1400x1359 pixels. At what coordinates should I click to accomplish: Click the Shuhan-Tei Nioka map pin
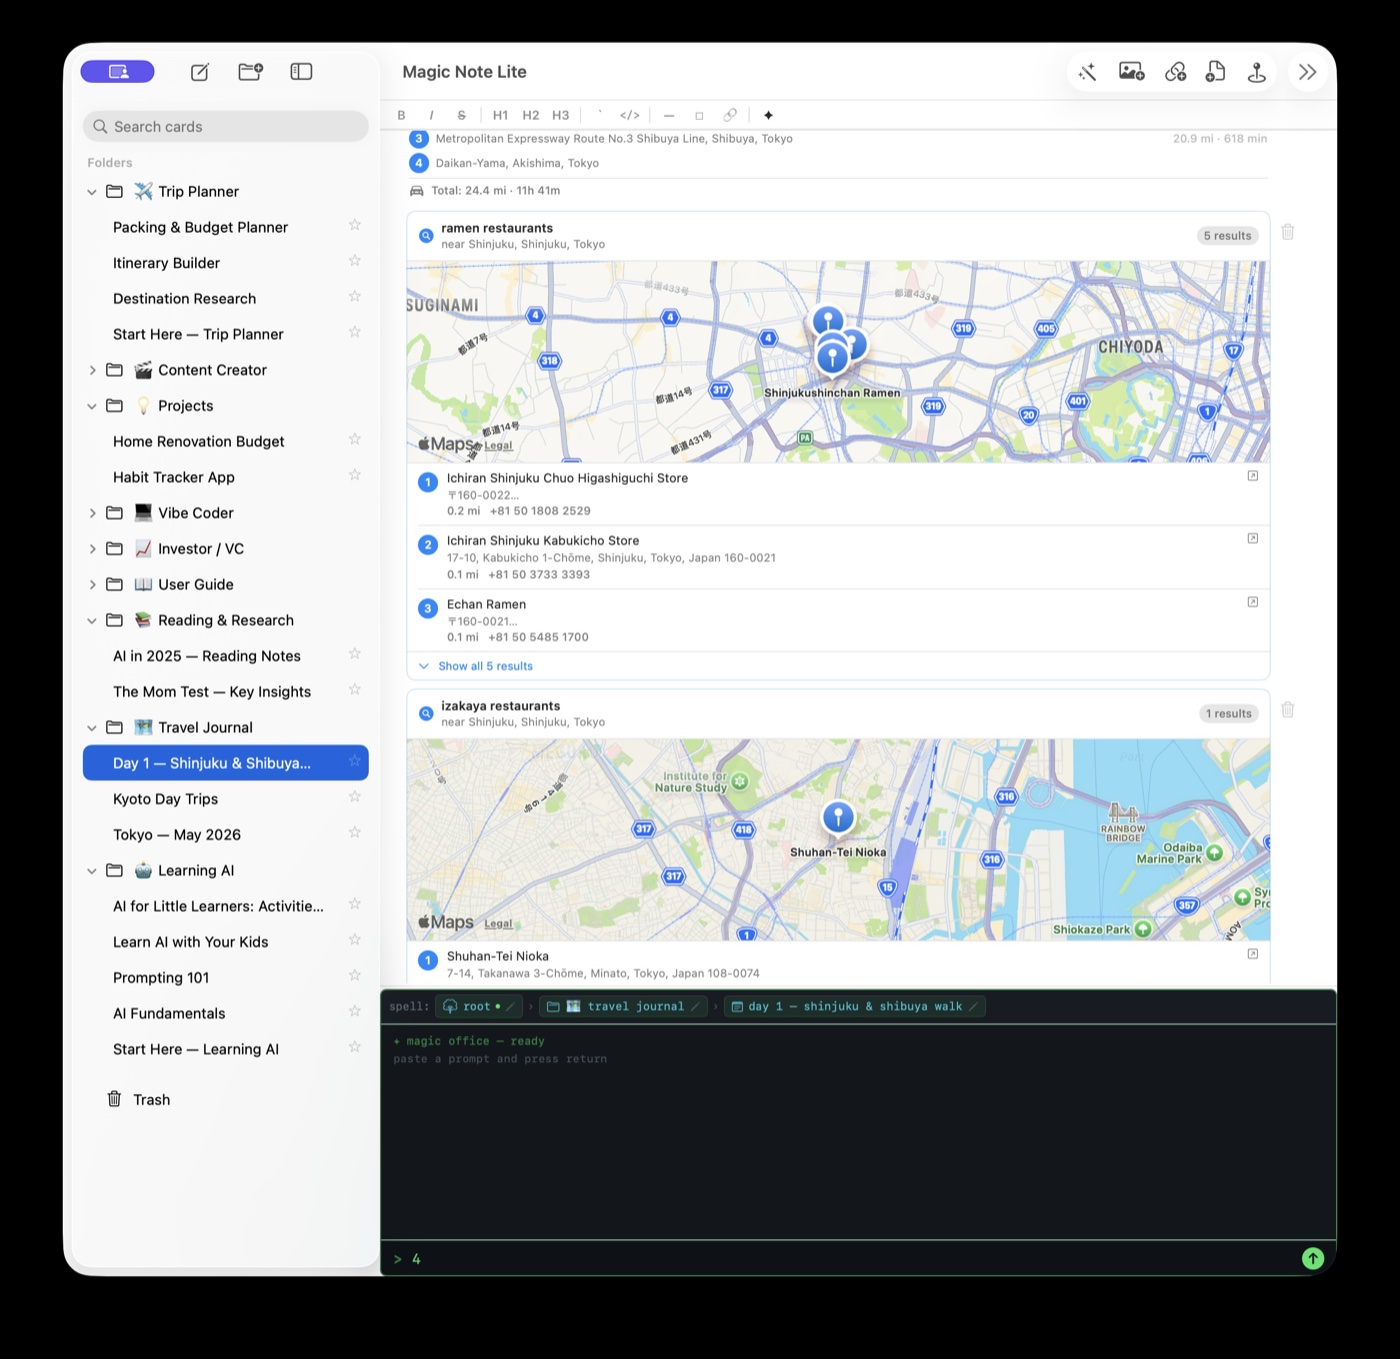pos(838,817)
